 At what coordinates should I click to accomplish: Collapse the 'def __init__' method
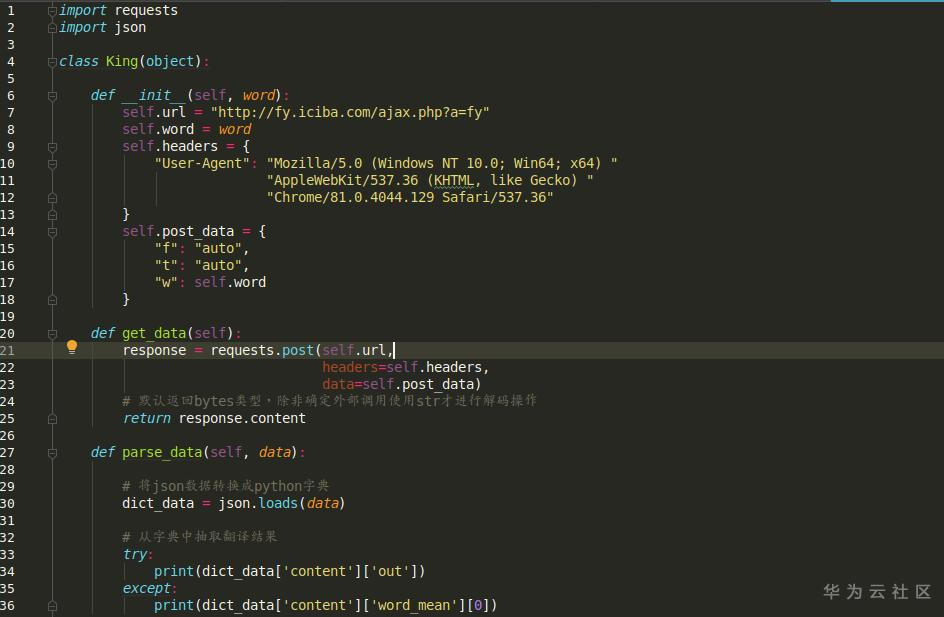pos(52,96)
